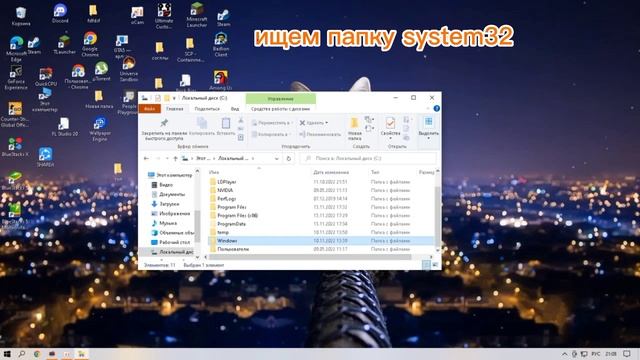Click Pin to Quick Access ribbon icon

click(x=164, y=129)
